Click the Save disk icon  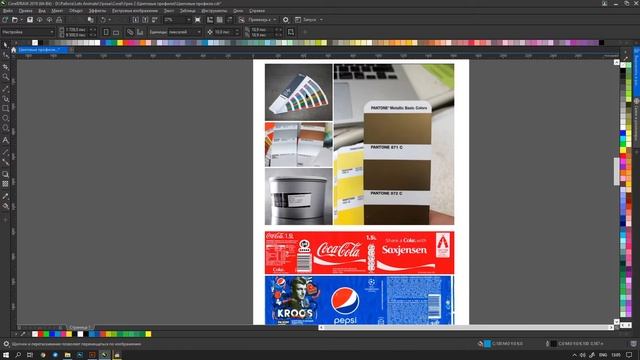coord(30,20)
